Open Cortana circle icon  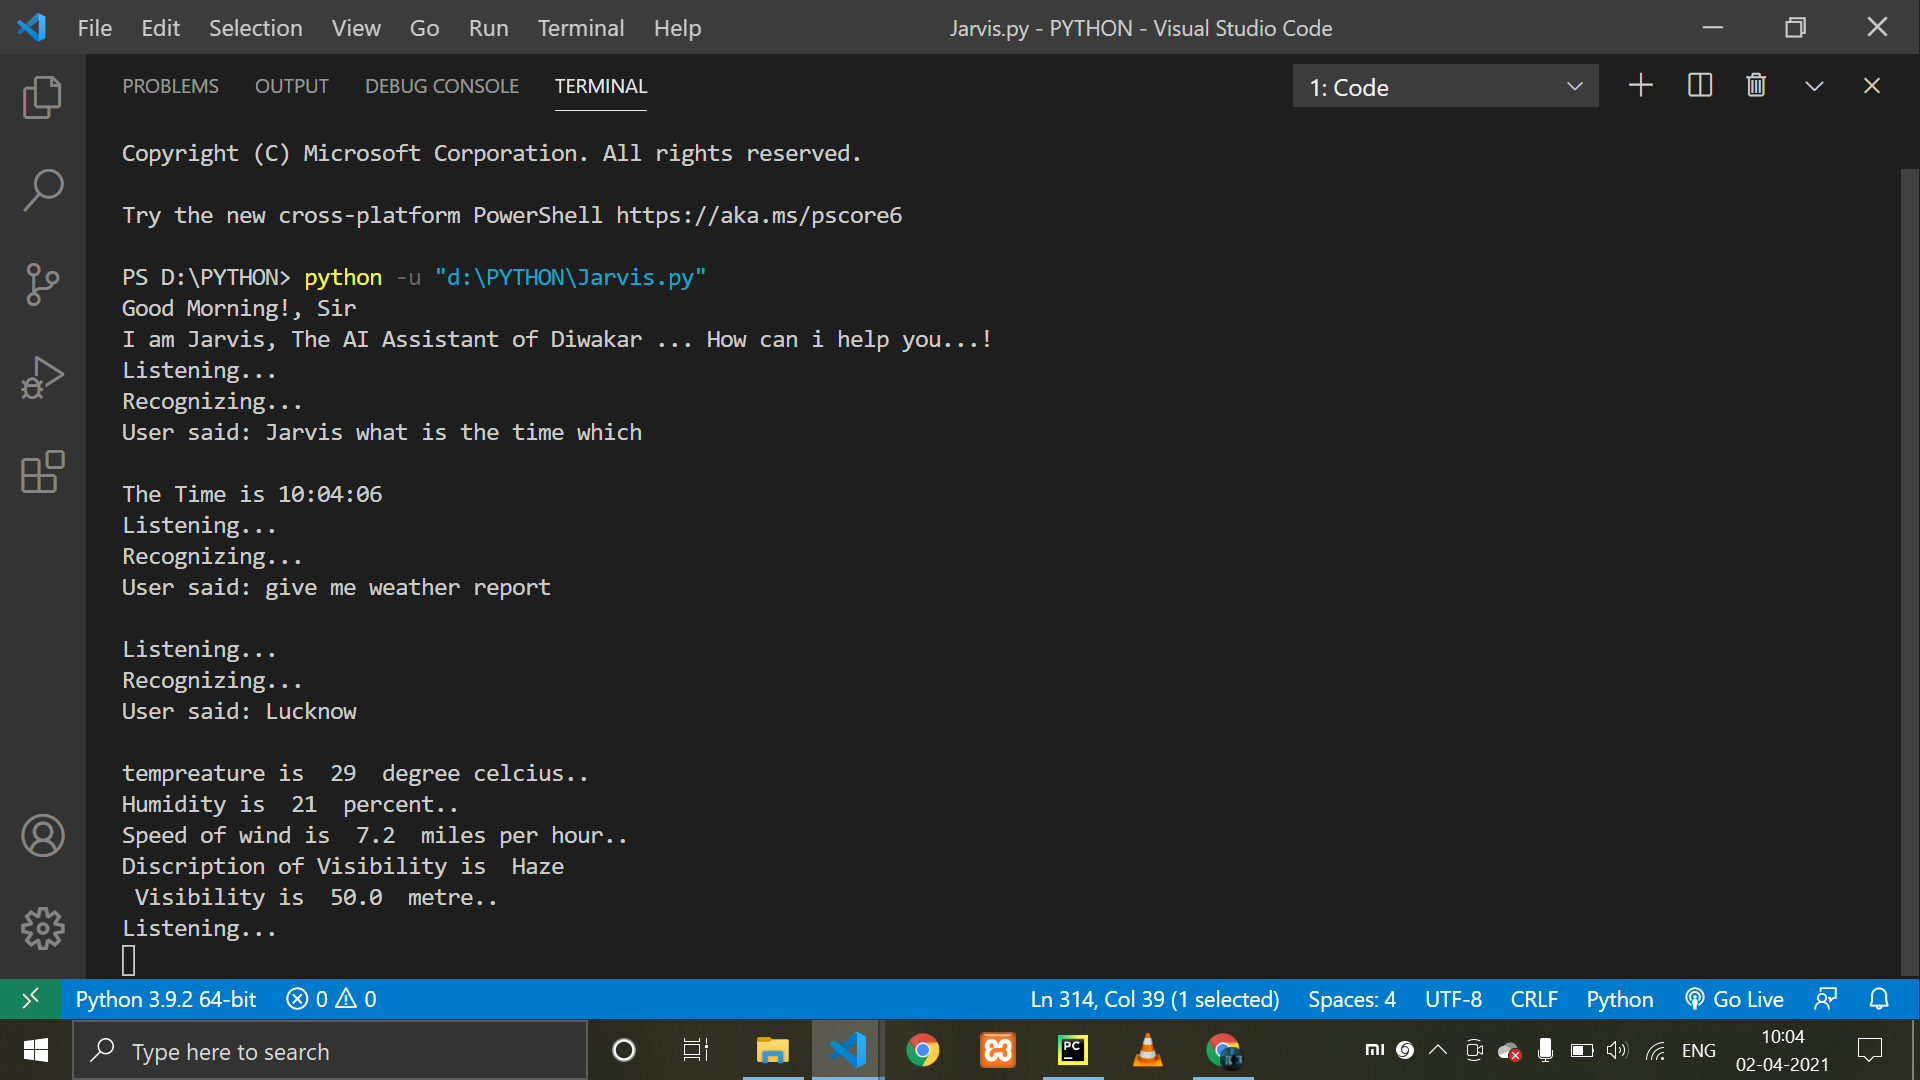pos(623,1050)
